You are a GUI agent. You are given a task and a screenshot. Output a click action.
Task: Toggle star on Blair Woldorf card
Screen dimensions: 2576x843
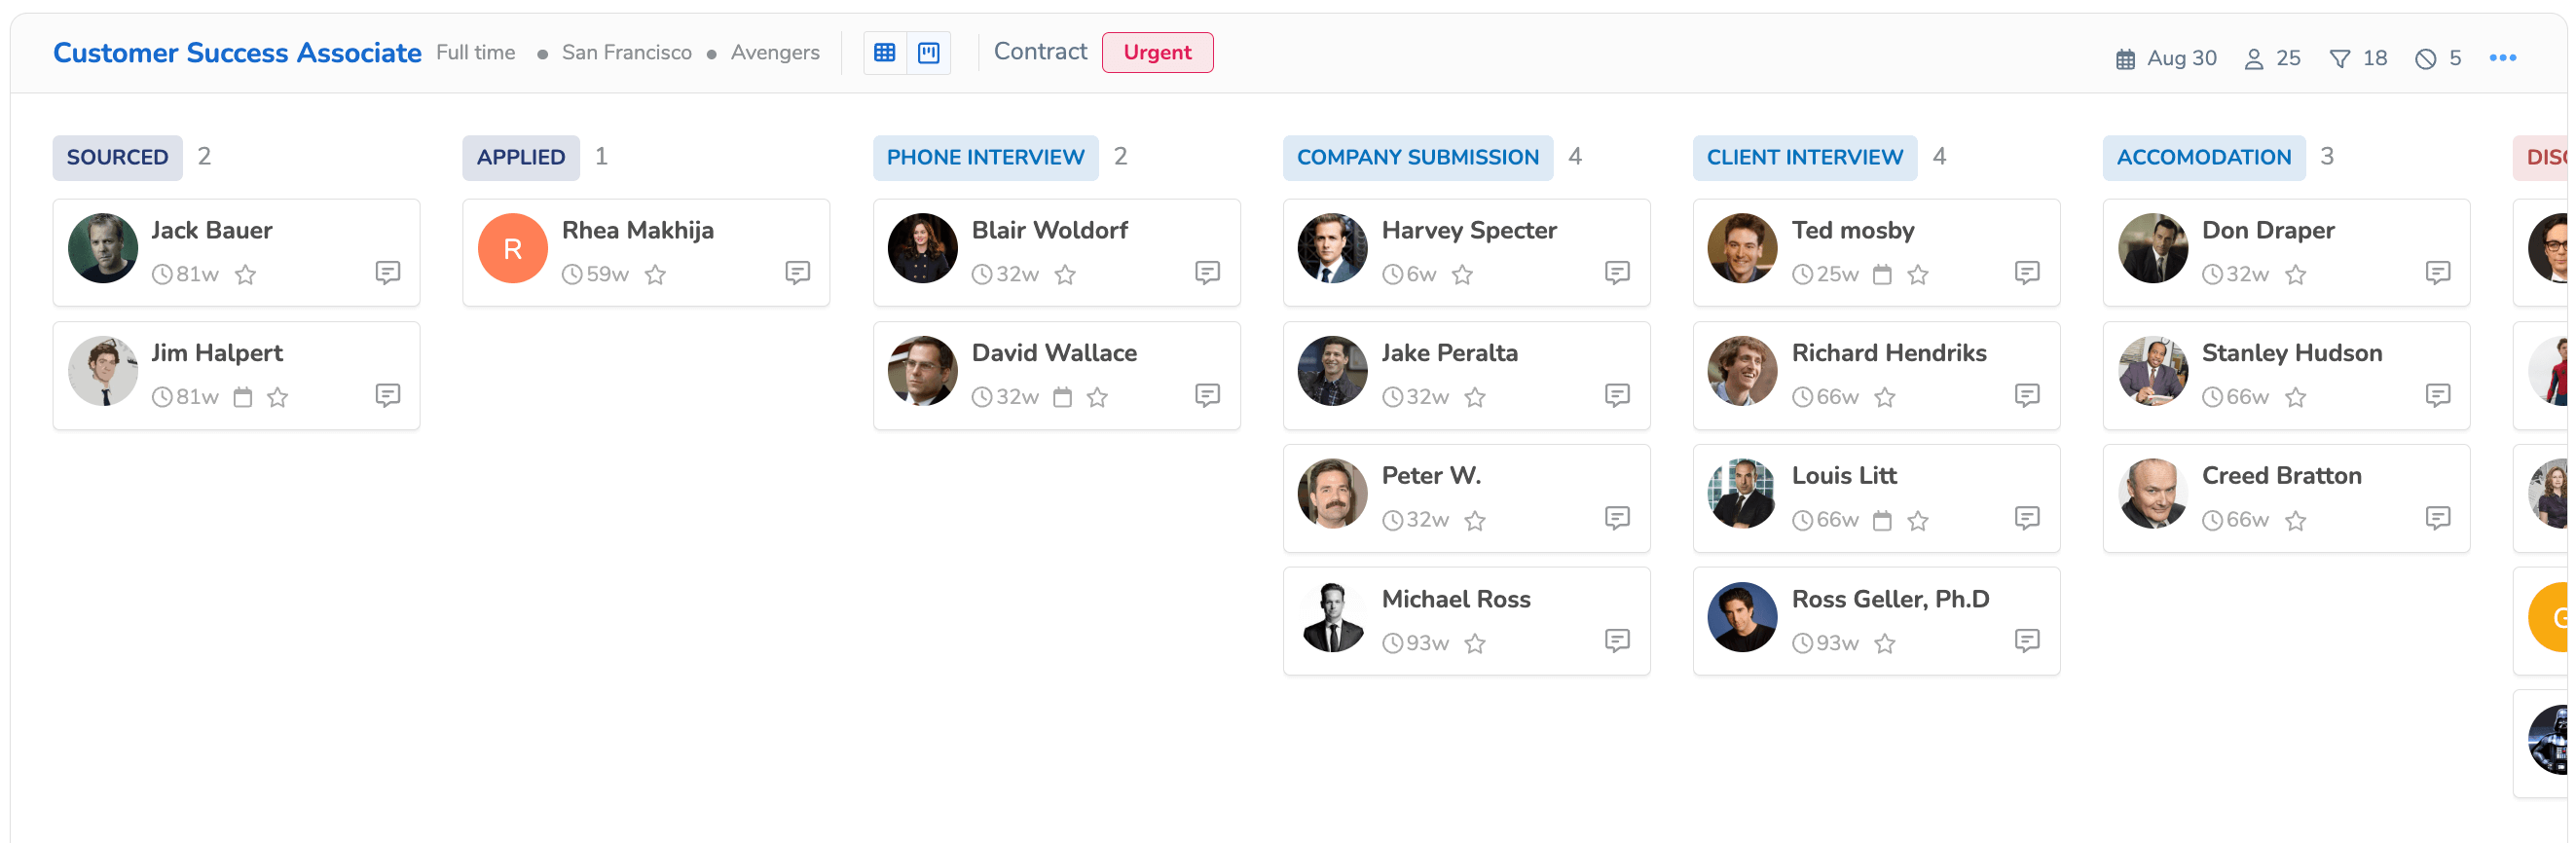point(1065,274)
